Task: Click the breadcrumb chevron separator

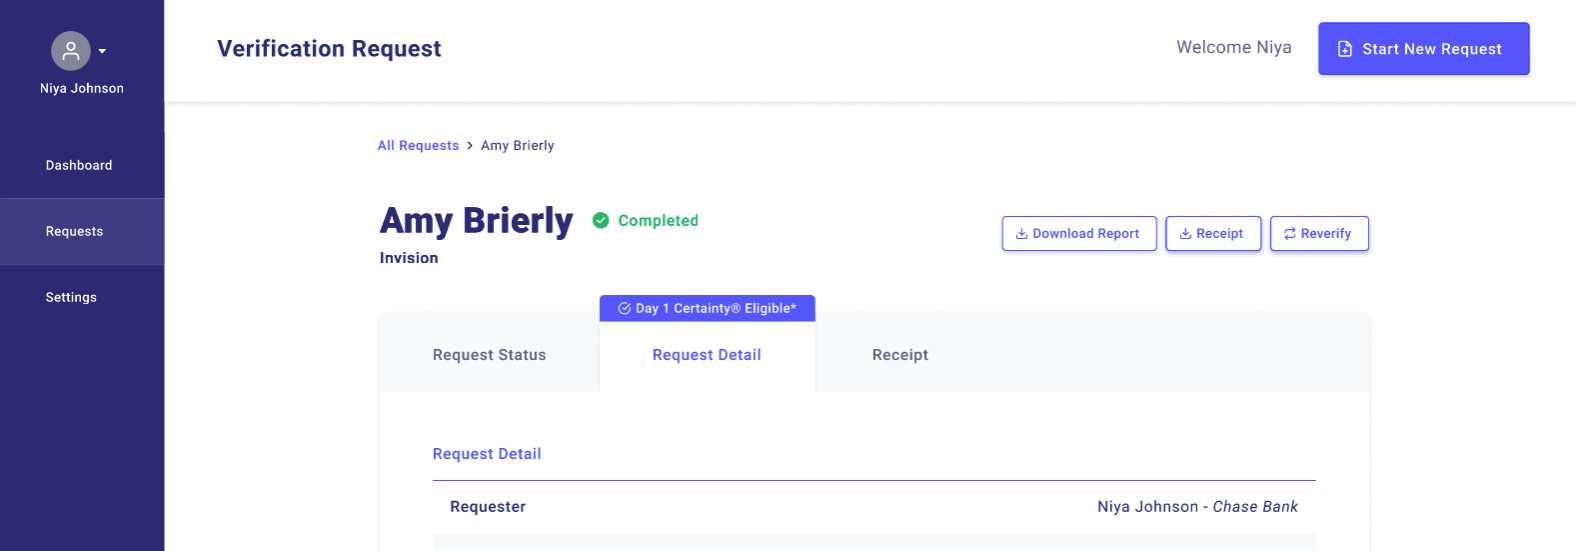Action: [470, 146]
